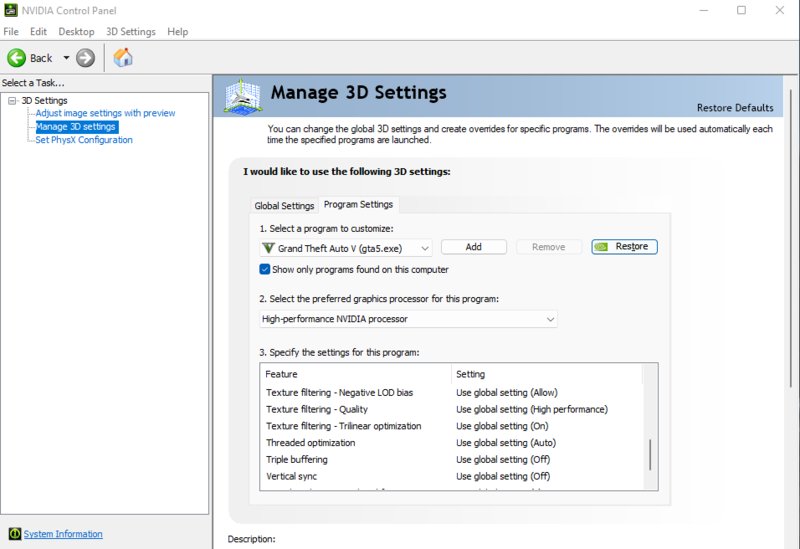Collapse the 3D Settings tree node
This screenshot has height=549, width=800.
point(12,101)
